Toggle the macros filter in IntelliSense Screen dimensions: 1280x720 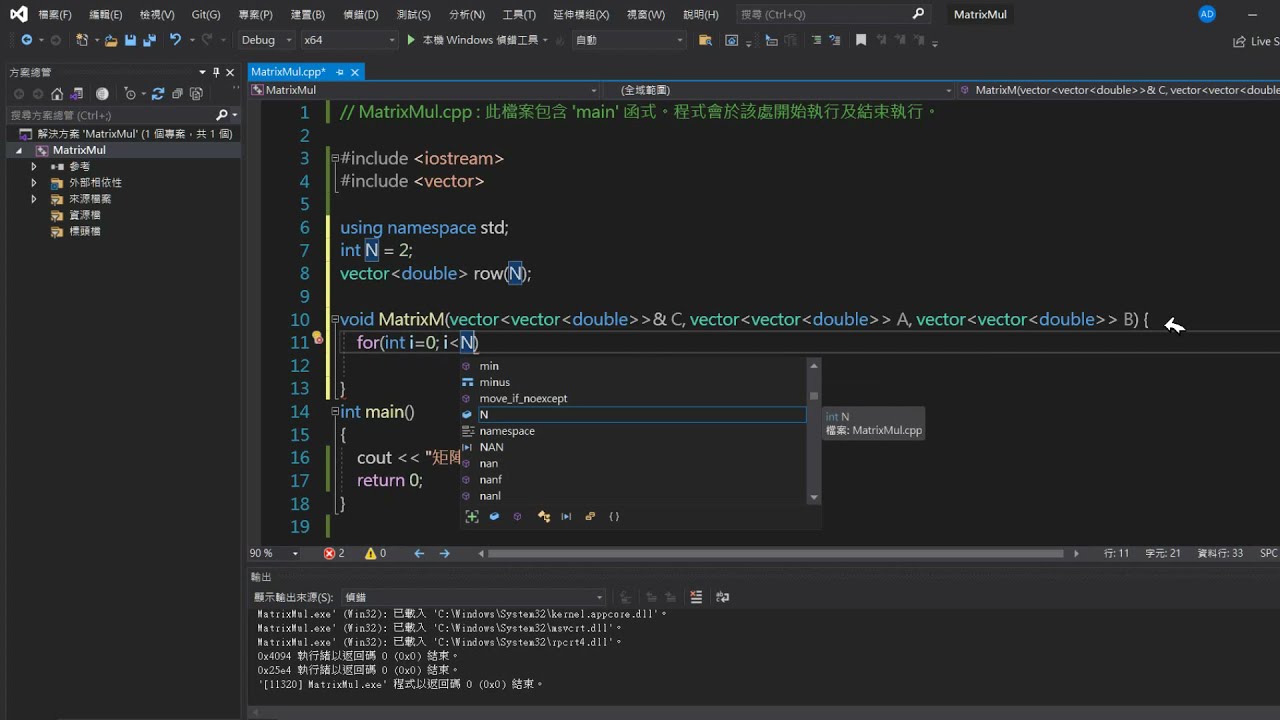(x=566, y=517)
